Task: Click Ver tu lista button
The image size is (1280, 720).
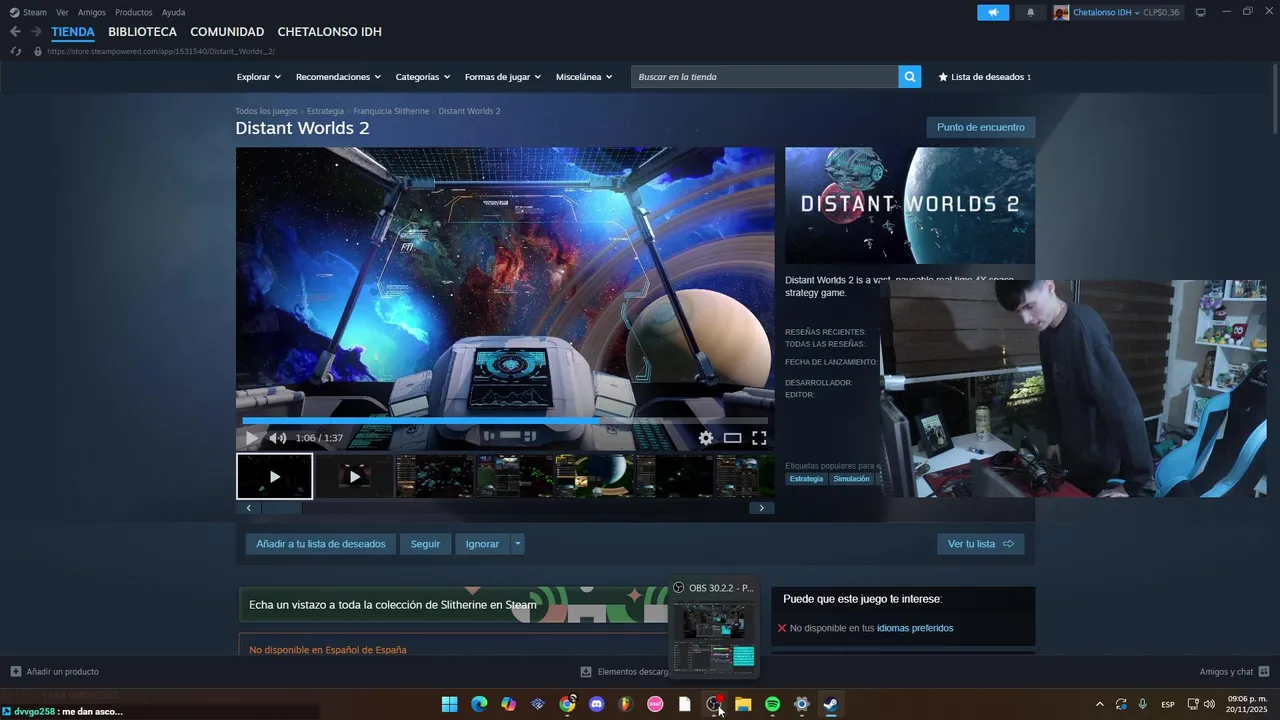Action: 981,544
